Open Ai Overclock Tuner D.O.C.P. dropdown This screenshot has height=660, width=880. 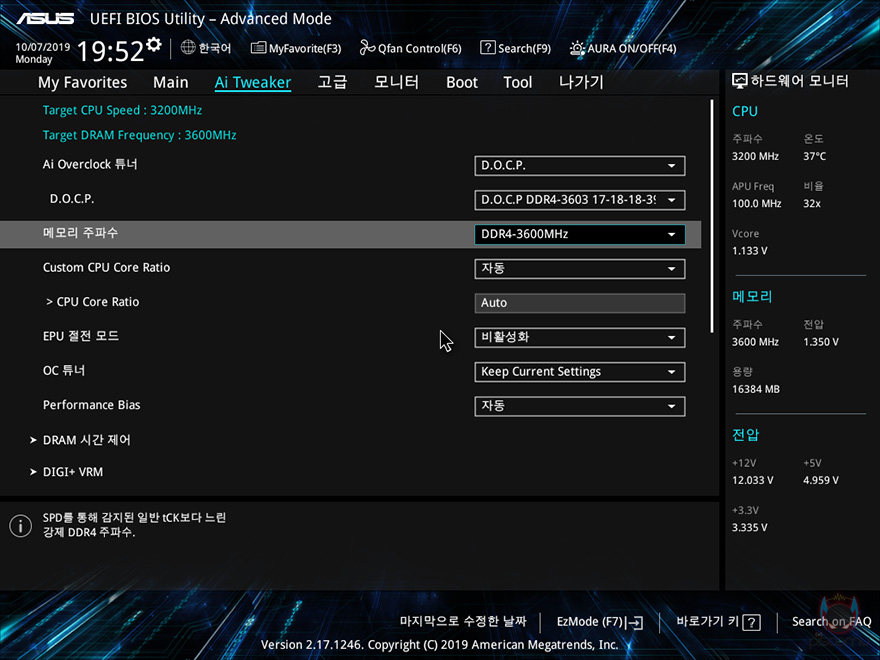tap(580, 166)
